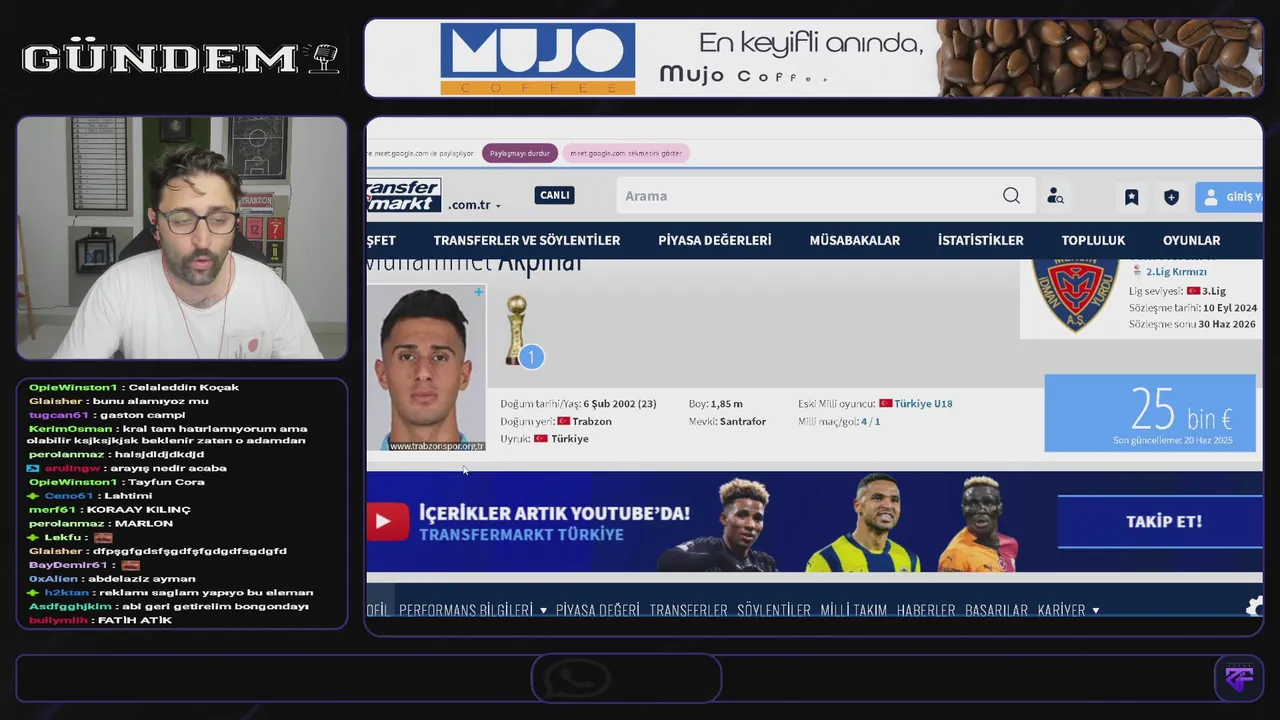Open the national team matches 4 link
Image resolution: width=1280 pixels, height=720 pixels.
[x=864, y=421]
